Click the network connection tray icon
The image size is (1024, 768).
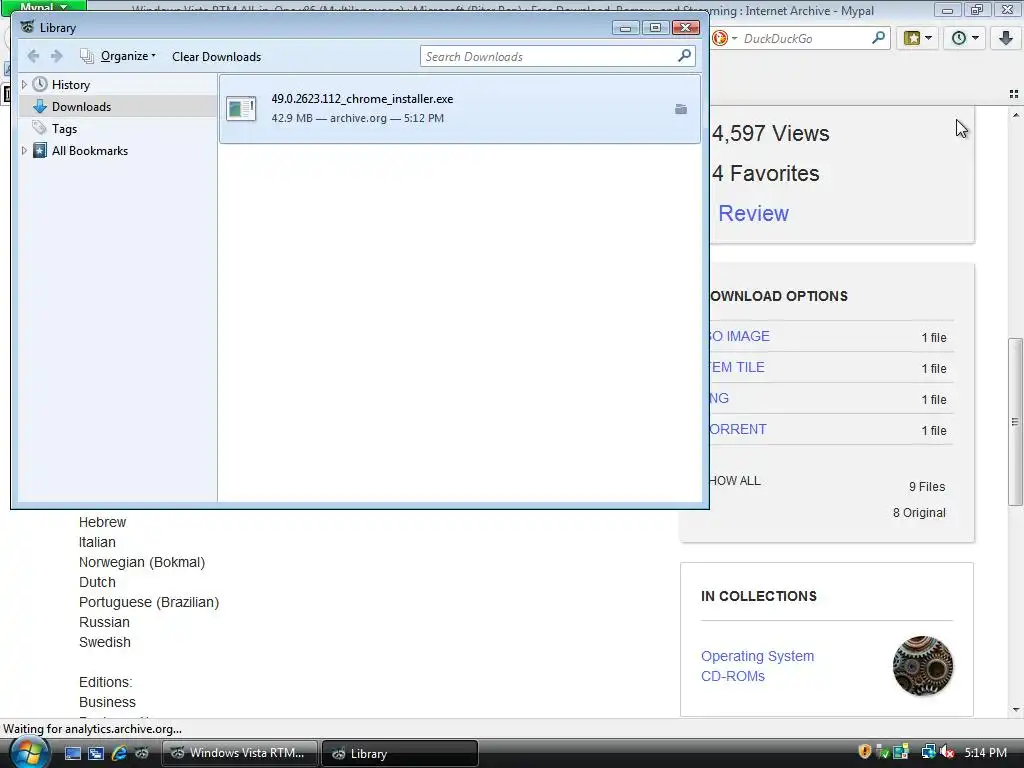click(x=928, y=752)
